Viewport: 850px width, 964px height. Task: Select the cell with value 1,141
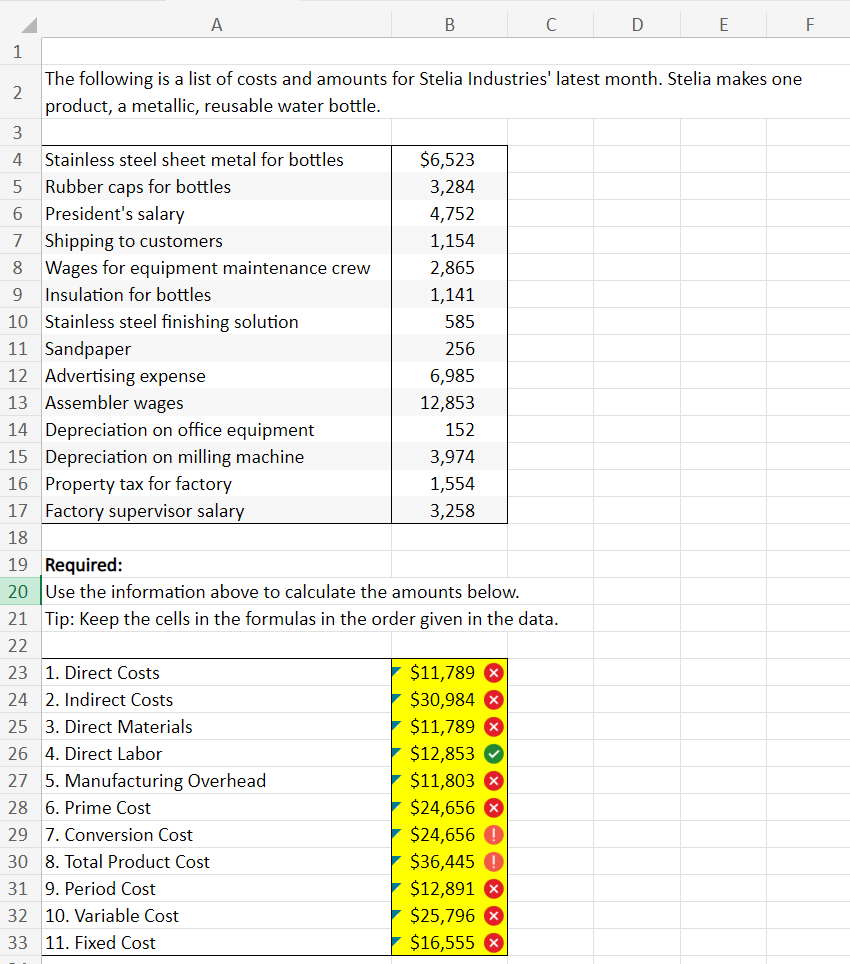[449, 295]
